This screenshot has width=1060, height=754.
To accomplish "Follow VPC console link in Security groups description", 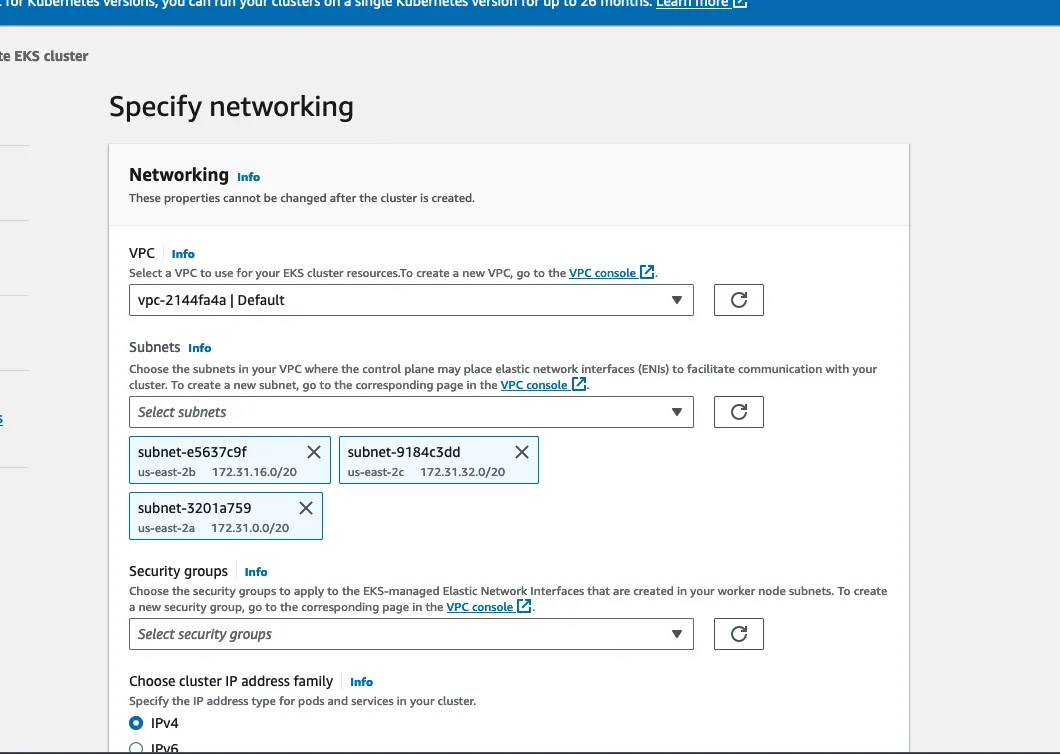I will (x=489, y=607).
